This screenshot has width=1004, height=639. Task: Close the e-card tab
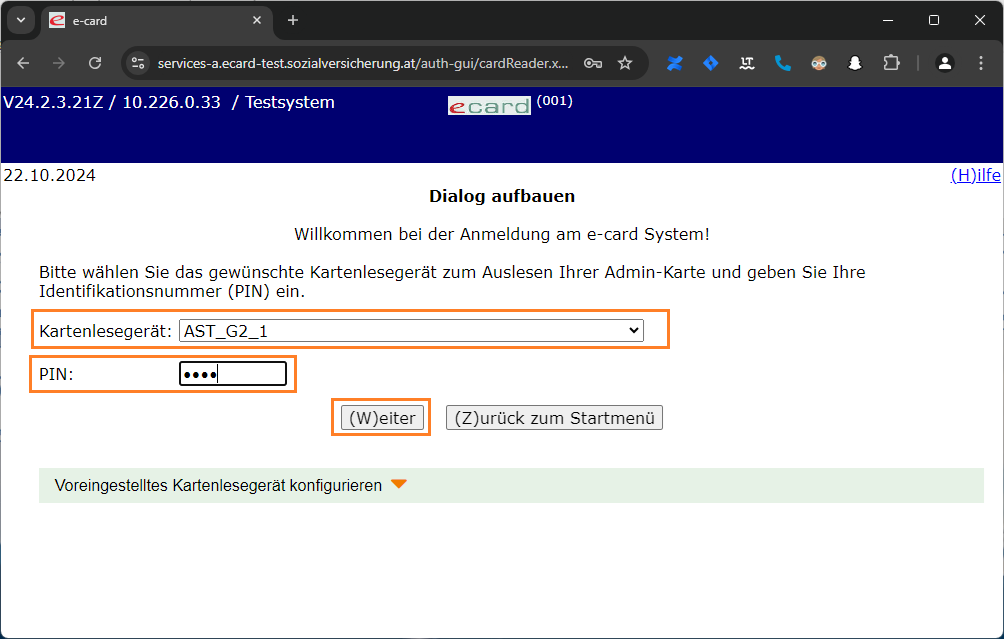(257, 20)
